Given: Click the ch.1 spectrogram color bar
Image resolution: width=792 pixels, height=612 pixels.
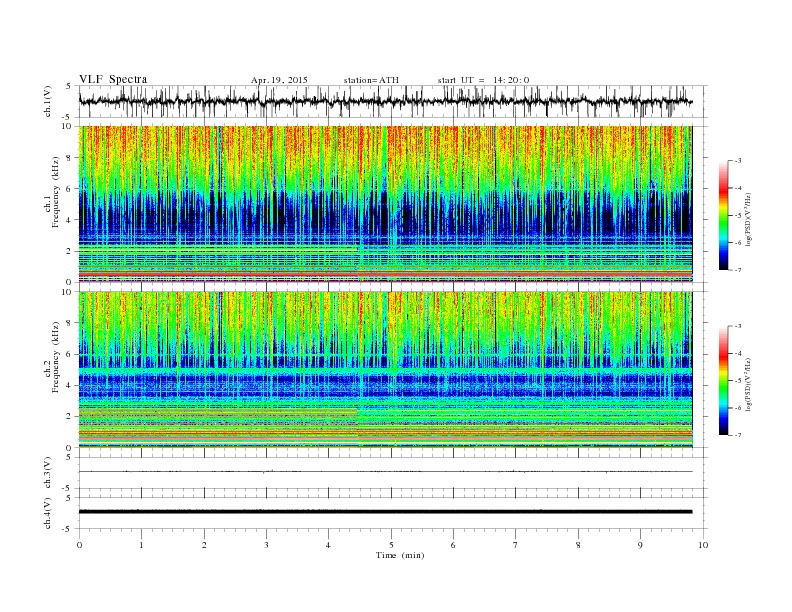Looking at the screenshot, I should coord(723,216).
